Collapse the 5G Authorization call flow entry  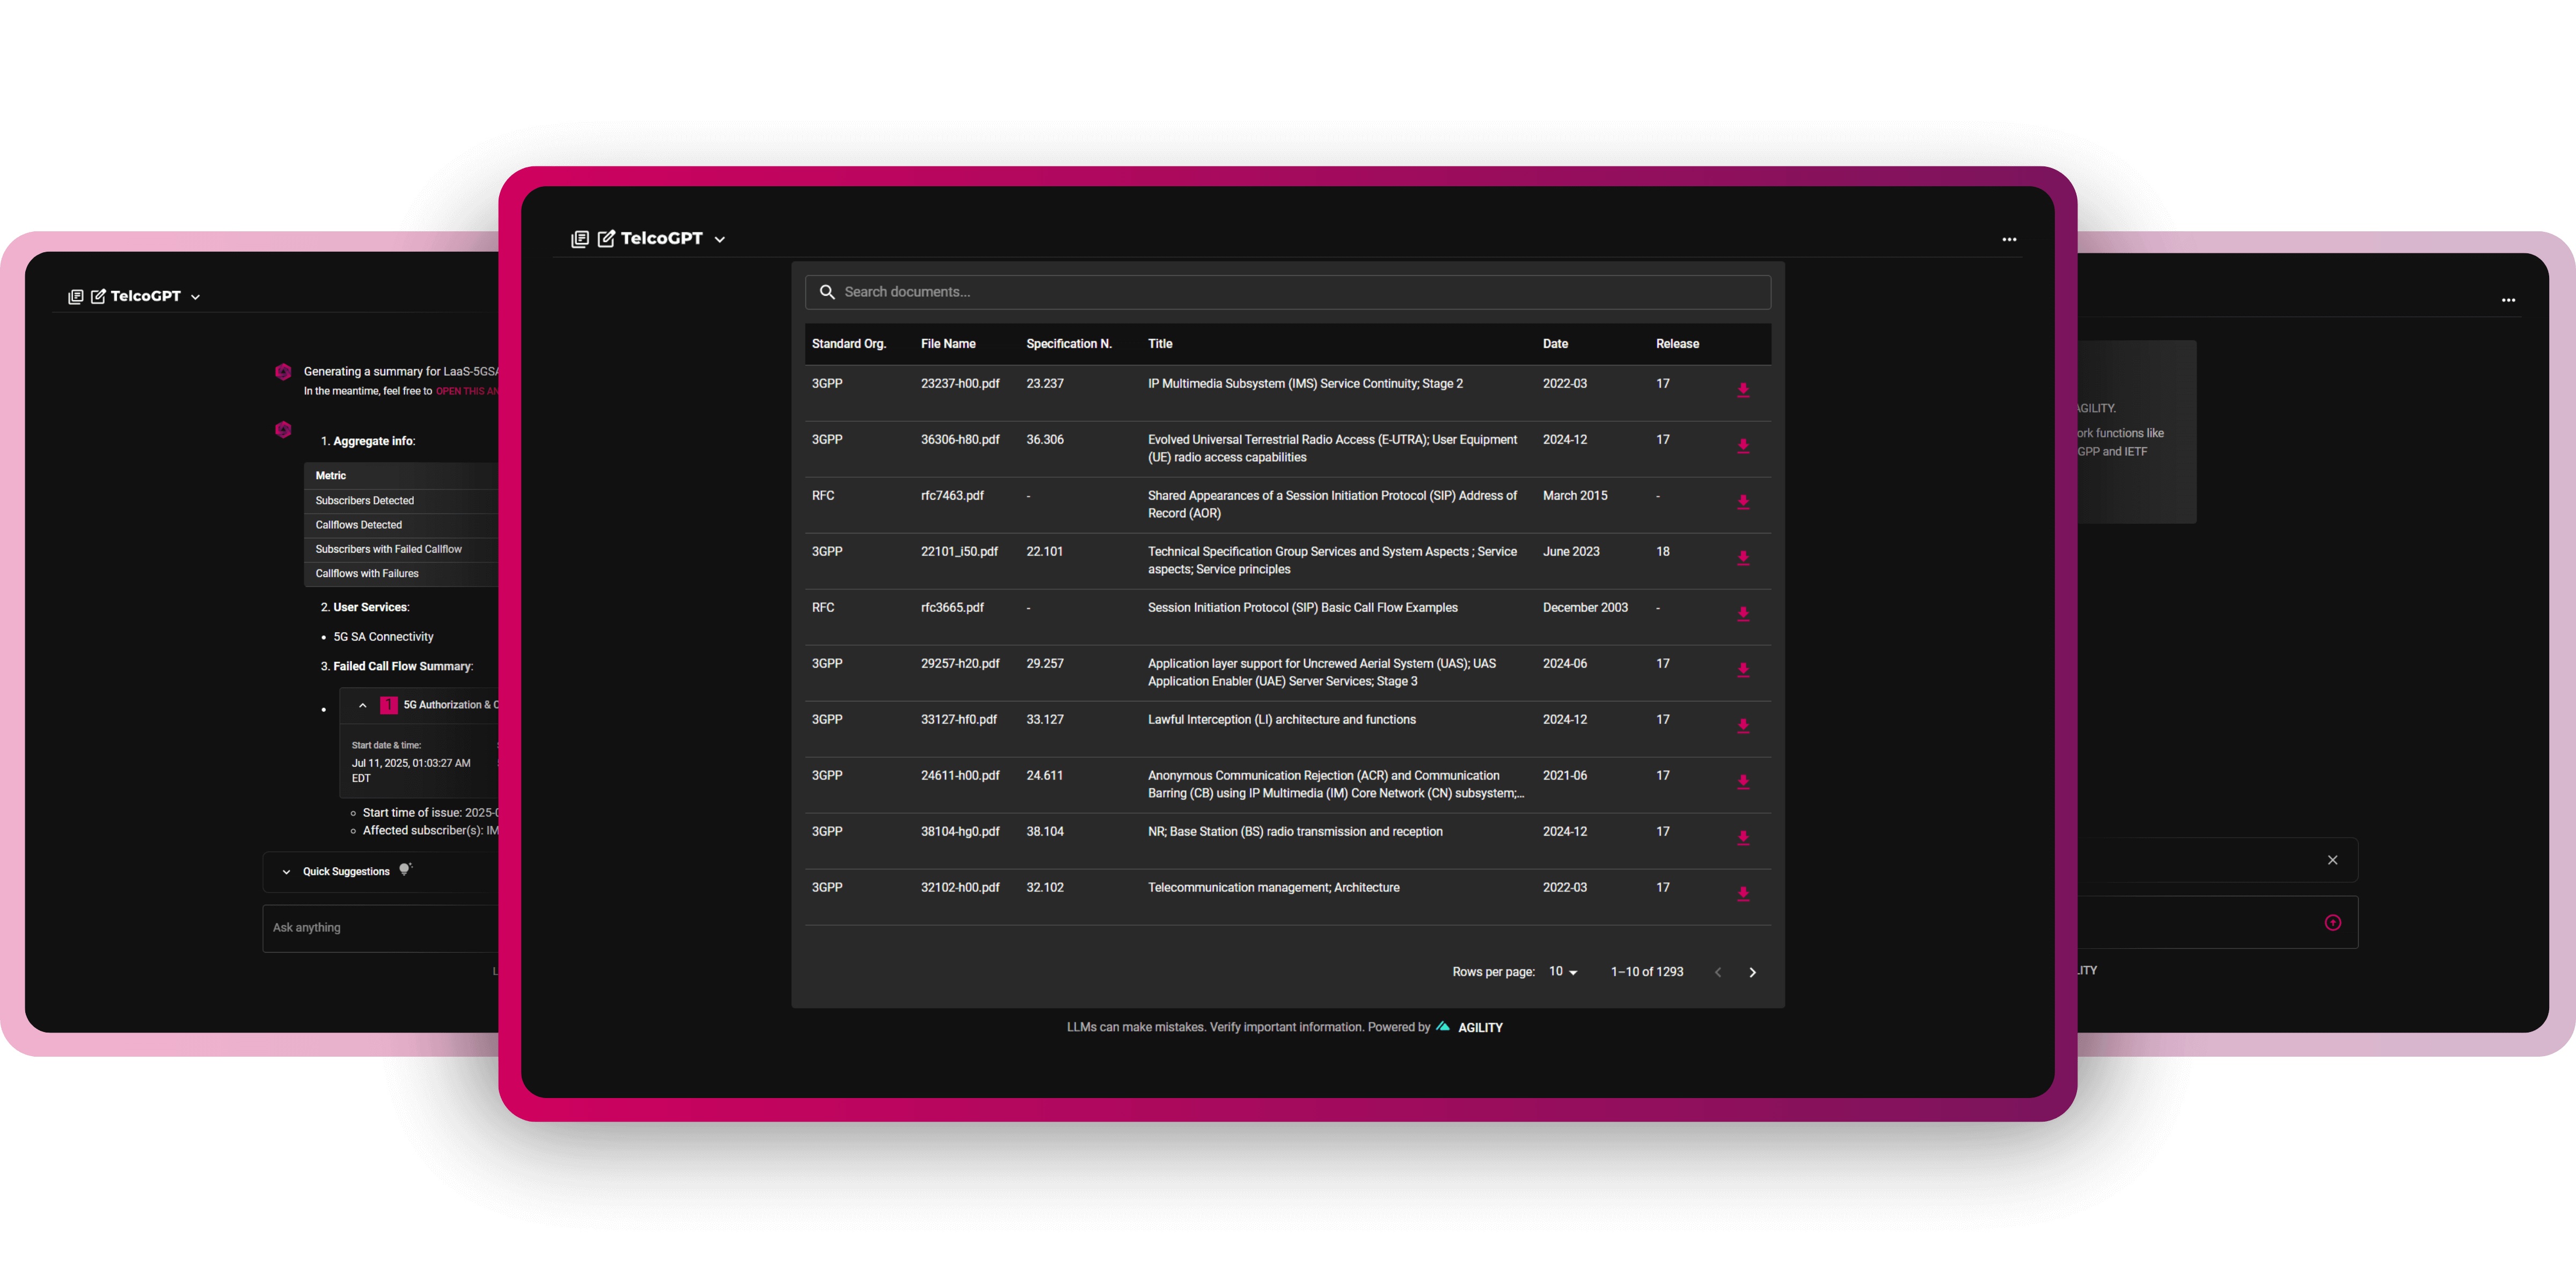tap(363, 706)
